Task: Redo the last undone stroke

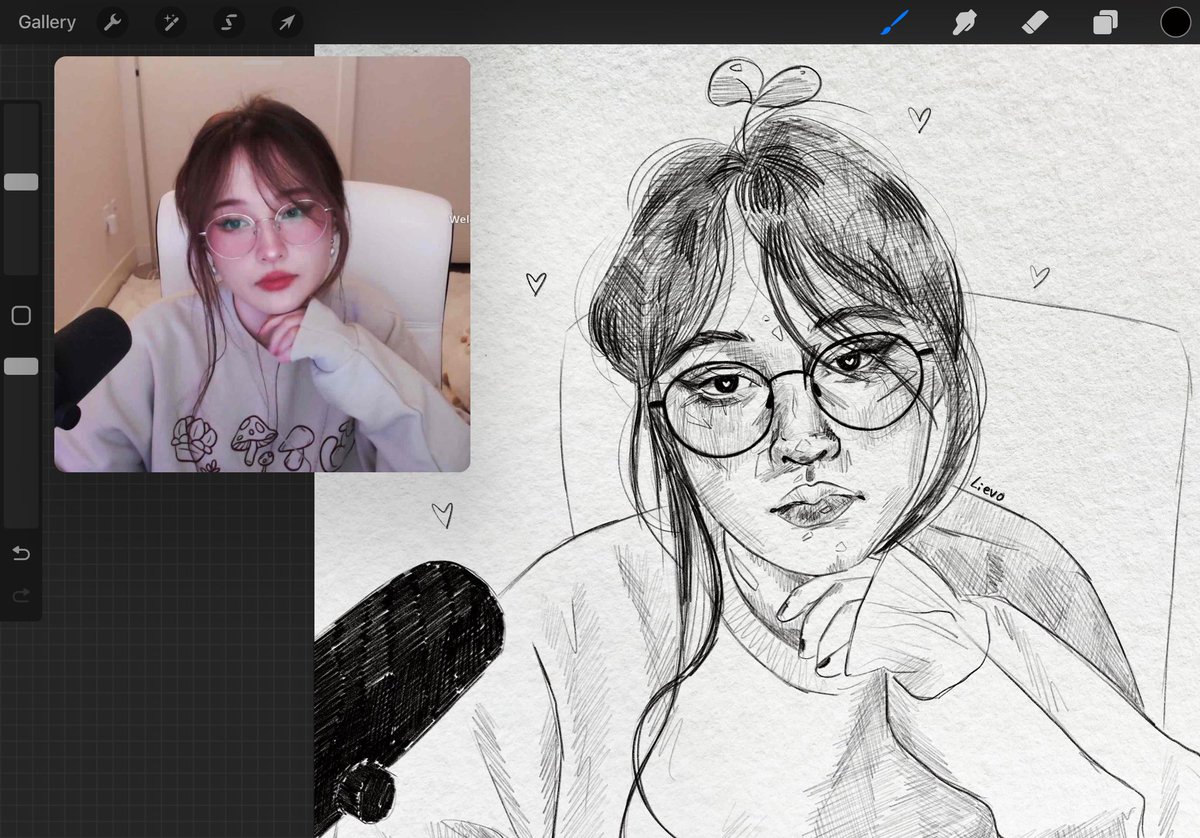Action: coord(21,596)
